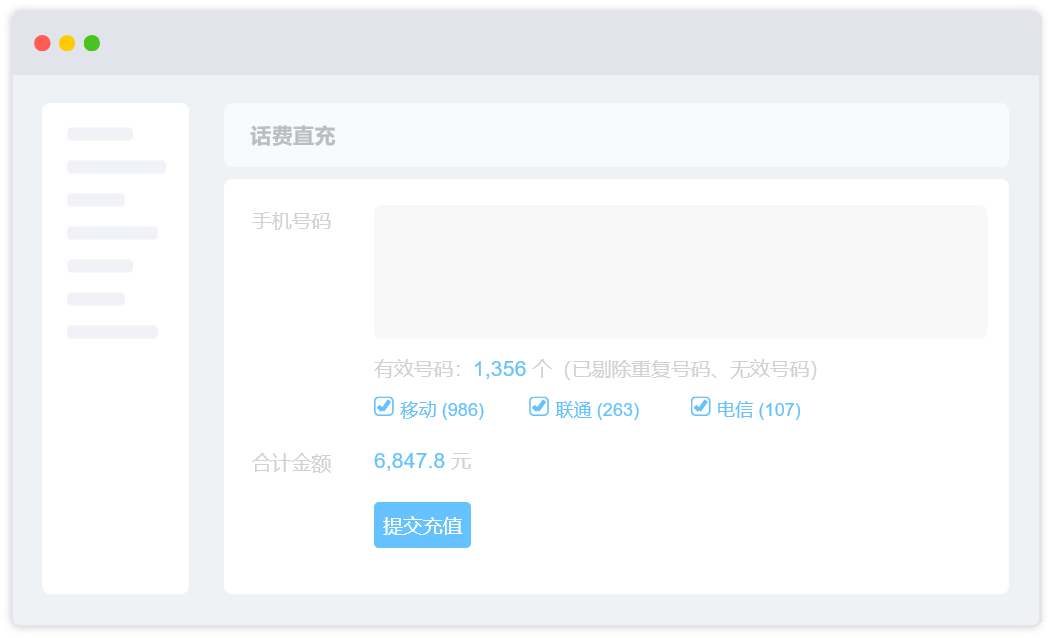Click the 提交充值 submit button
Screen dimensions: 1051x638
click(422, 525)
